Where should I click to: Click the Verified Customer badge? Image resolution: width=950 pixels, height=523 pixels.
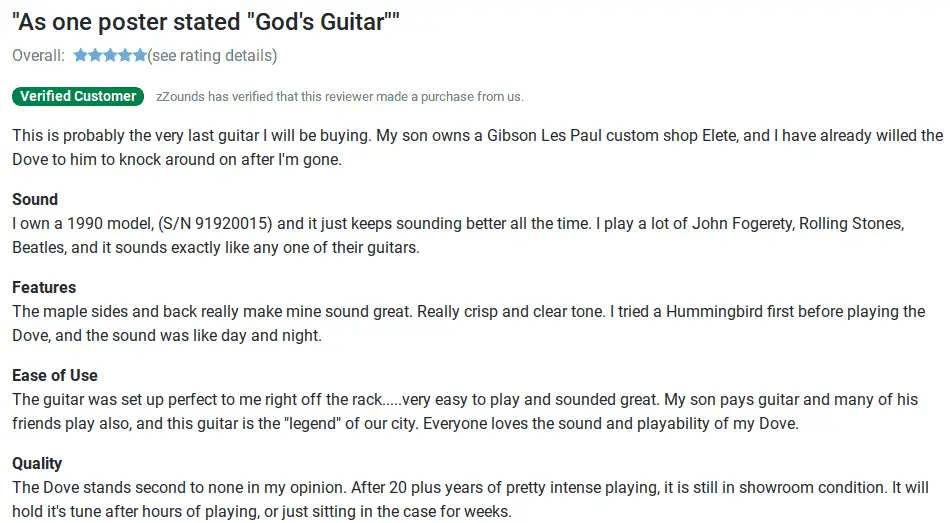tap(78, 96)
